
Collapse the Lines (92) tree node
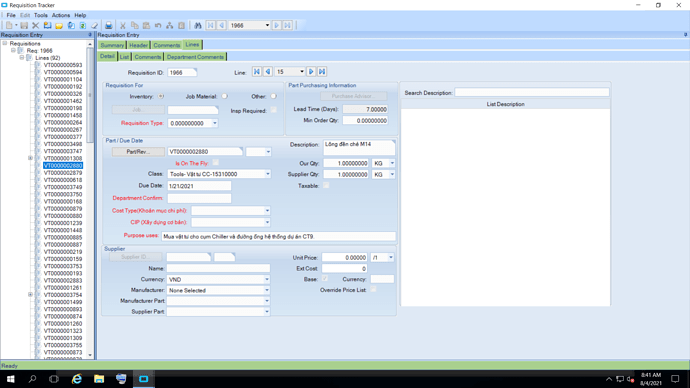[x=22, y=58]
